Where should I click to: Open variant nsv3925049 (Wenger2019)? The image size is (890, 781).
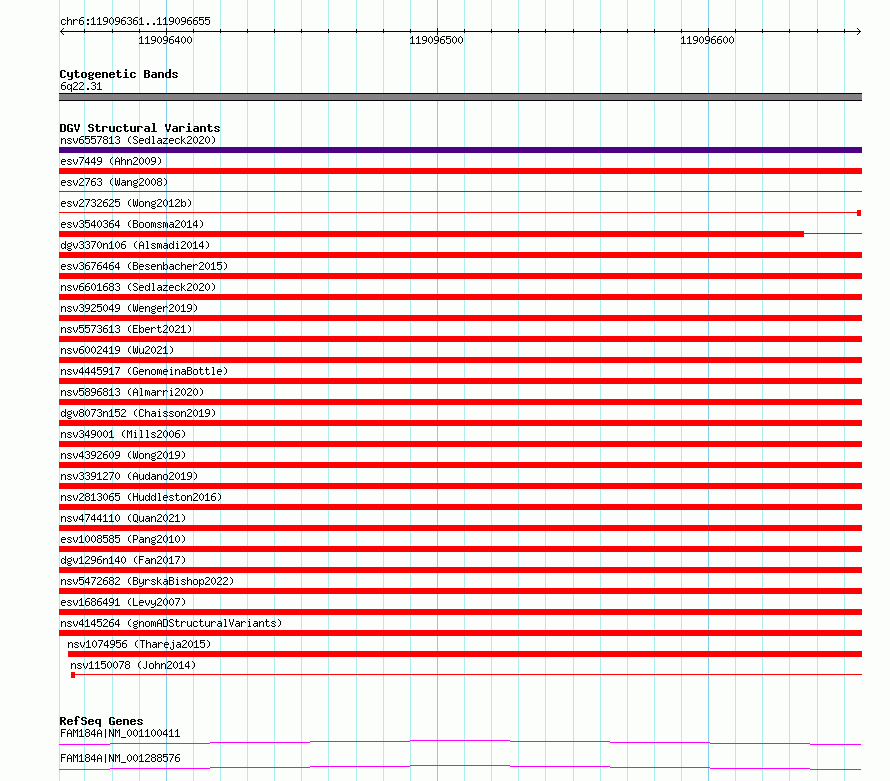point(129,308)
